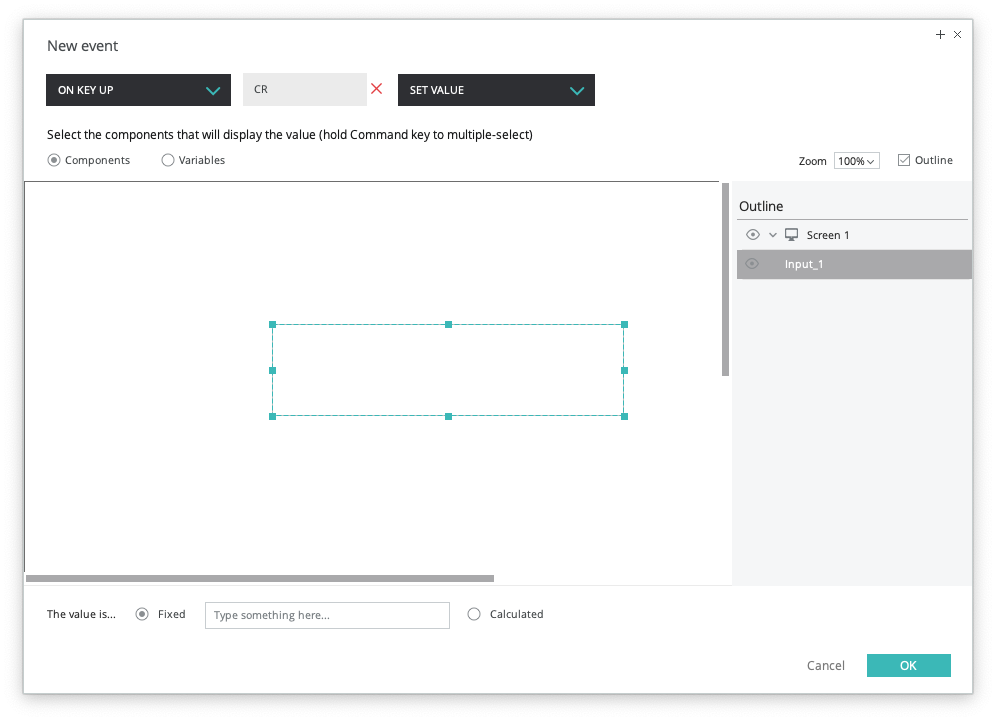The width and height of the screenshot is (996, 721).
Task: Click the canvas horizontal scrollbar
Action: coord(260,579)
